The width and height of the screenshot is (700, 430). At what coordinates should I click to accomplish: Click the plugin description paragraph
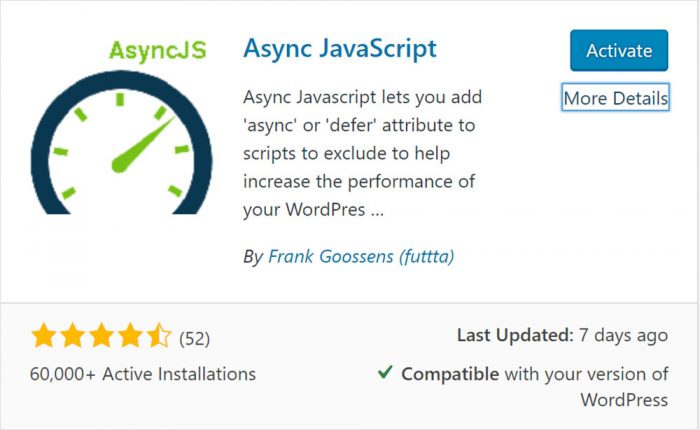coord(362,154)
